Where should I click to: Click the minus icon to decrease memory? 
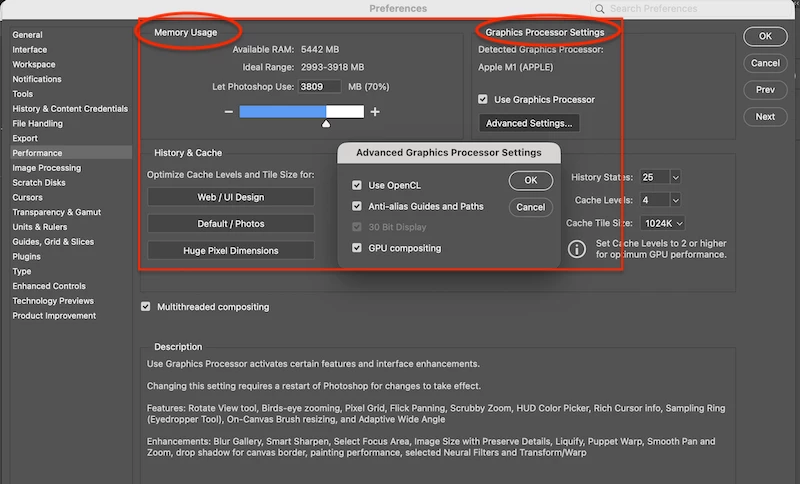point(229,112)
